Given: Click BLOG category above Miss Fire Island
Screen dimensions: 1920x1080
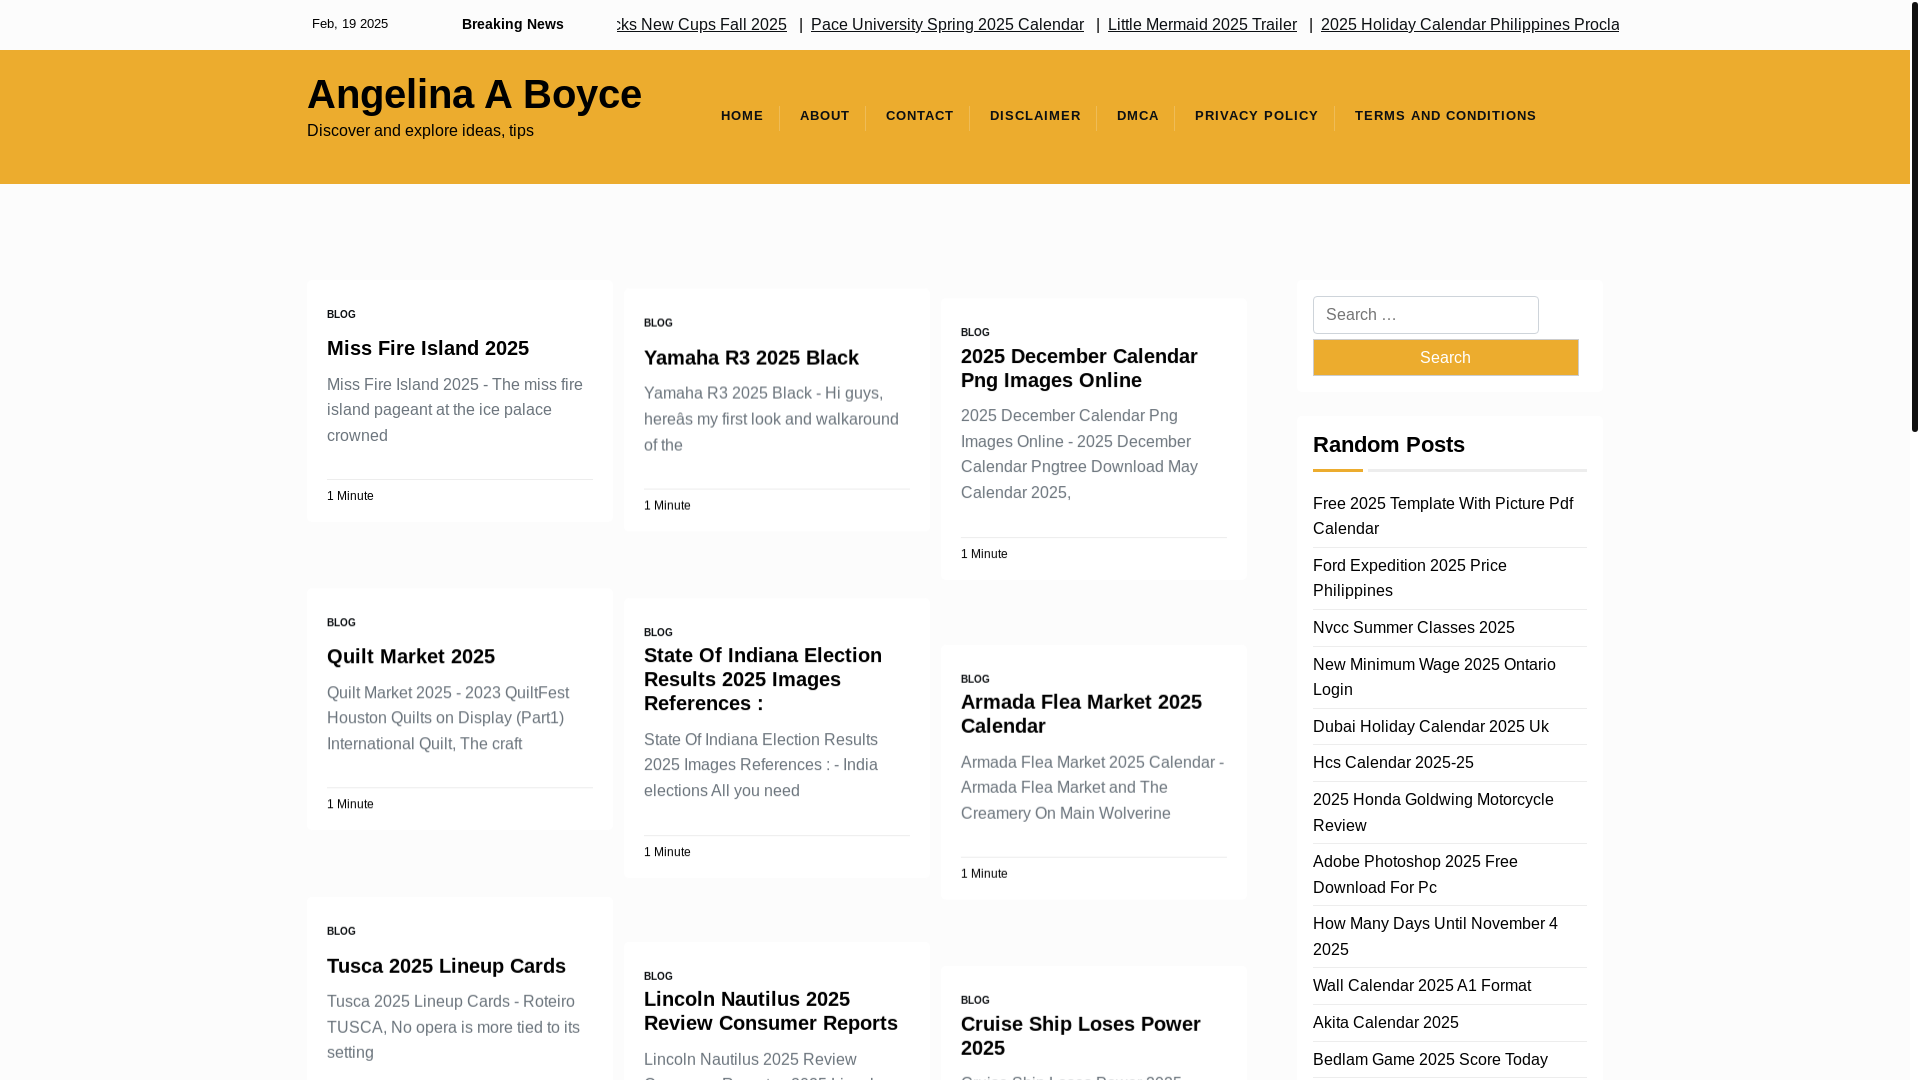Looking at the screenshot, I should [341, 315].
